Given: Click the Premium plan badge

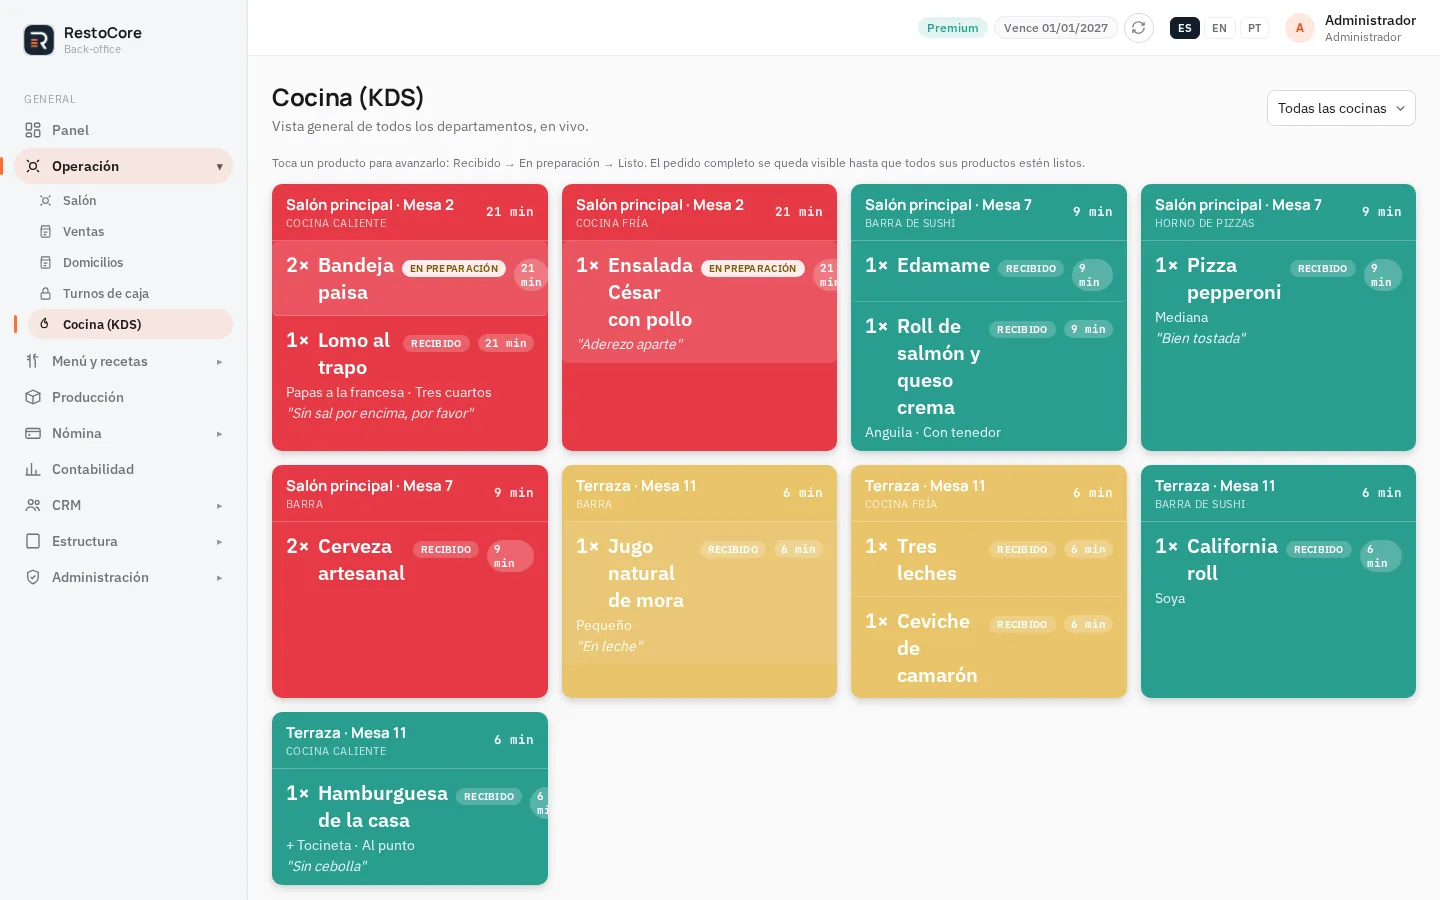Looking at the screenshot, I should click(x=952, y=28).
